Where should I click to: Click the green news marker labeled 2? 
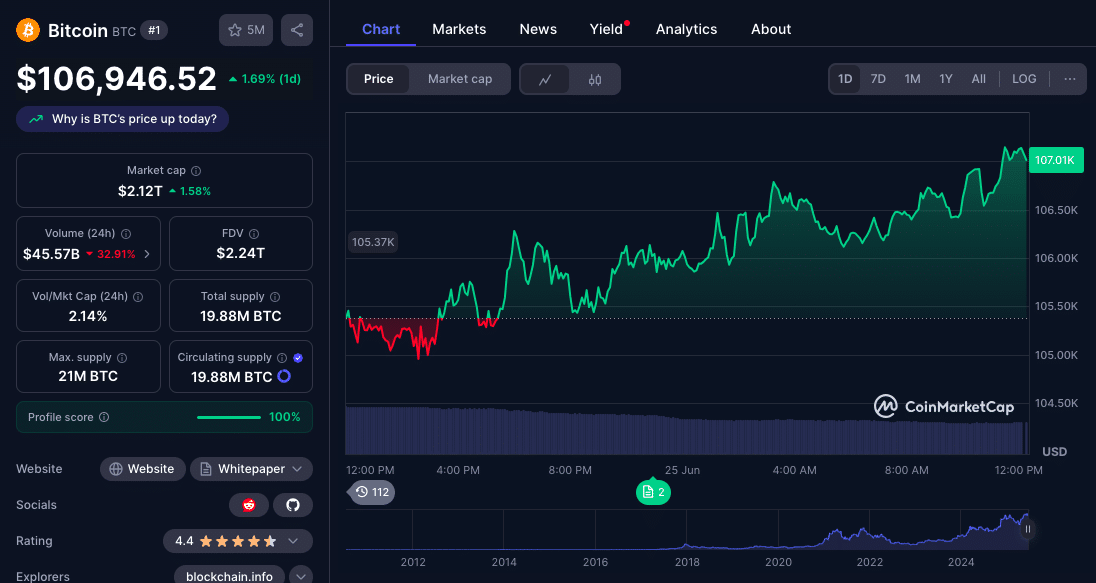click(x=654, y=492)
